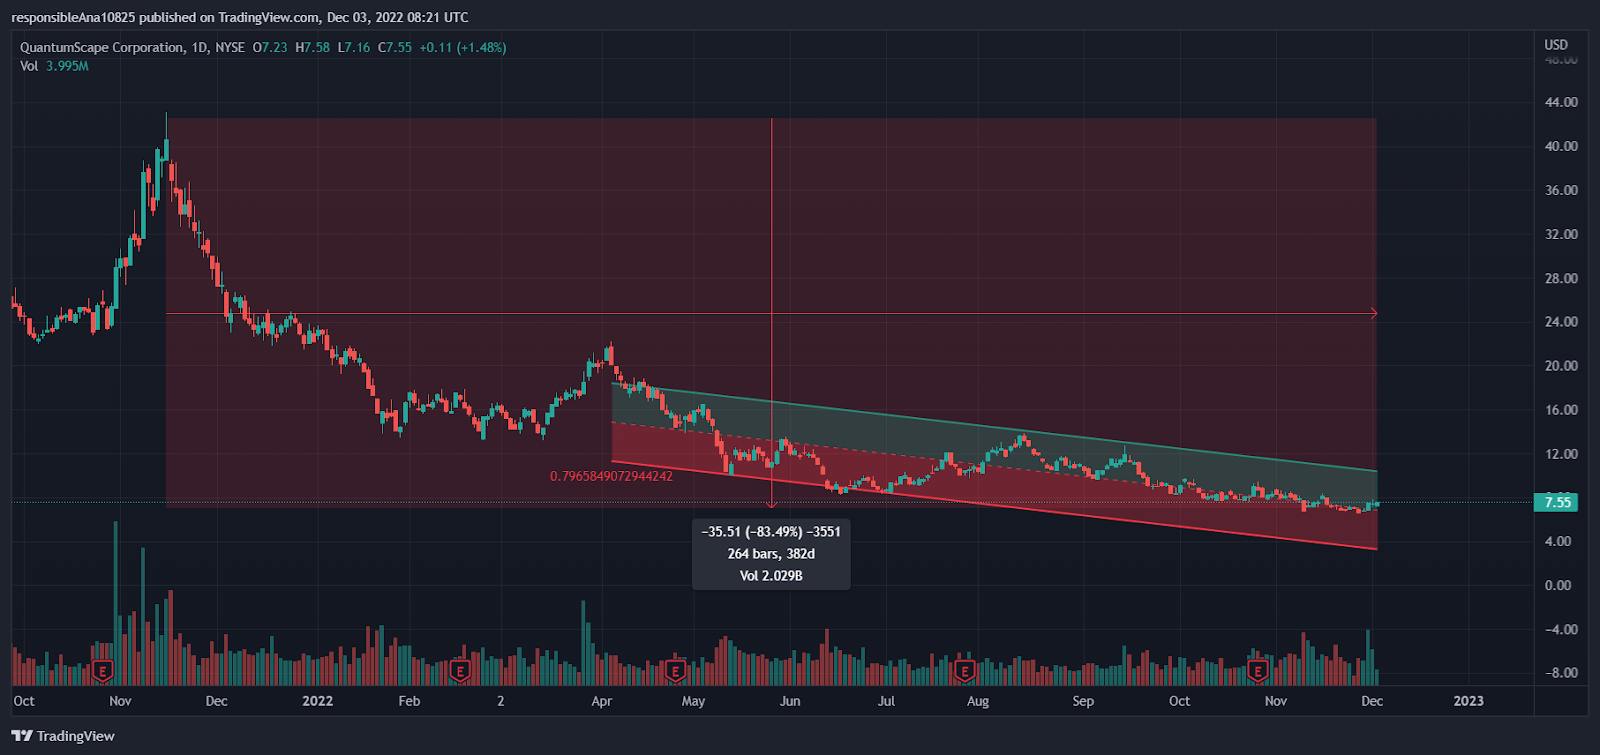Viewport: 1600px width, 755px height.
Task: Click the low value L7.16
Action: 354,48
